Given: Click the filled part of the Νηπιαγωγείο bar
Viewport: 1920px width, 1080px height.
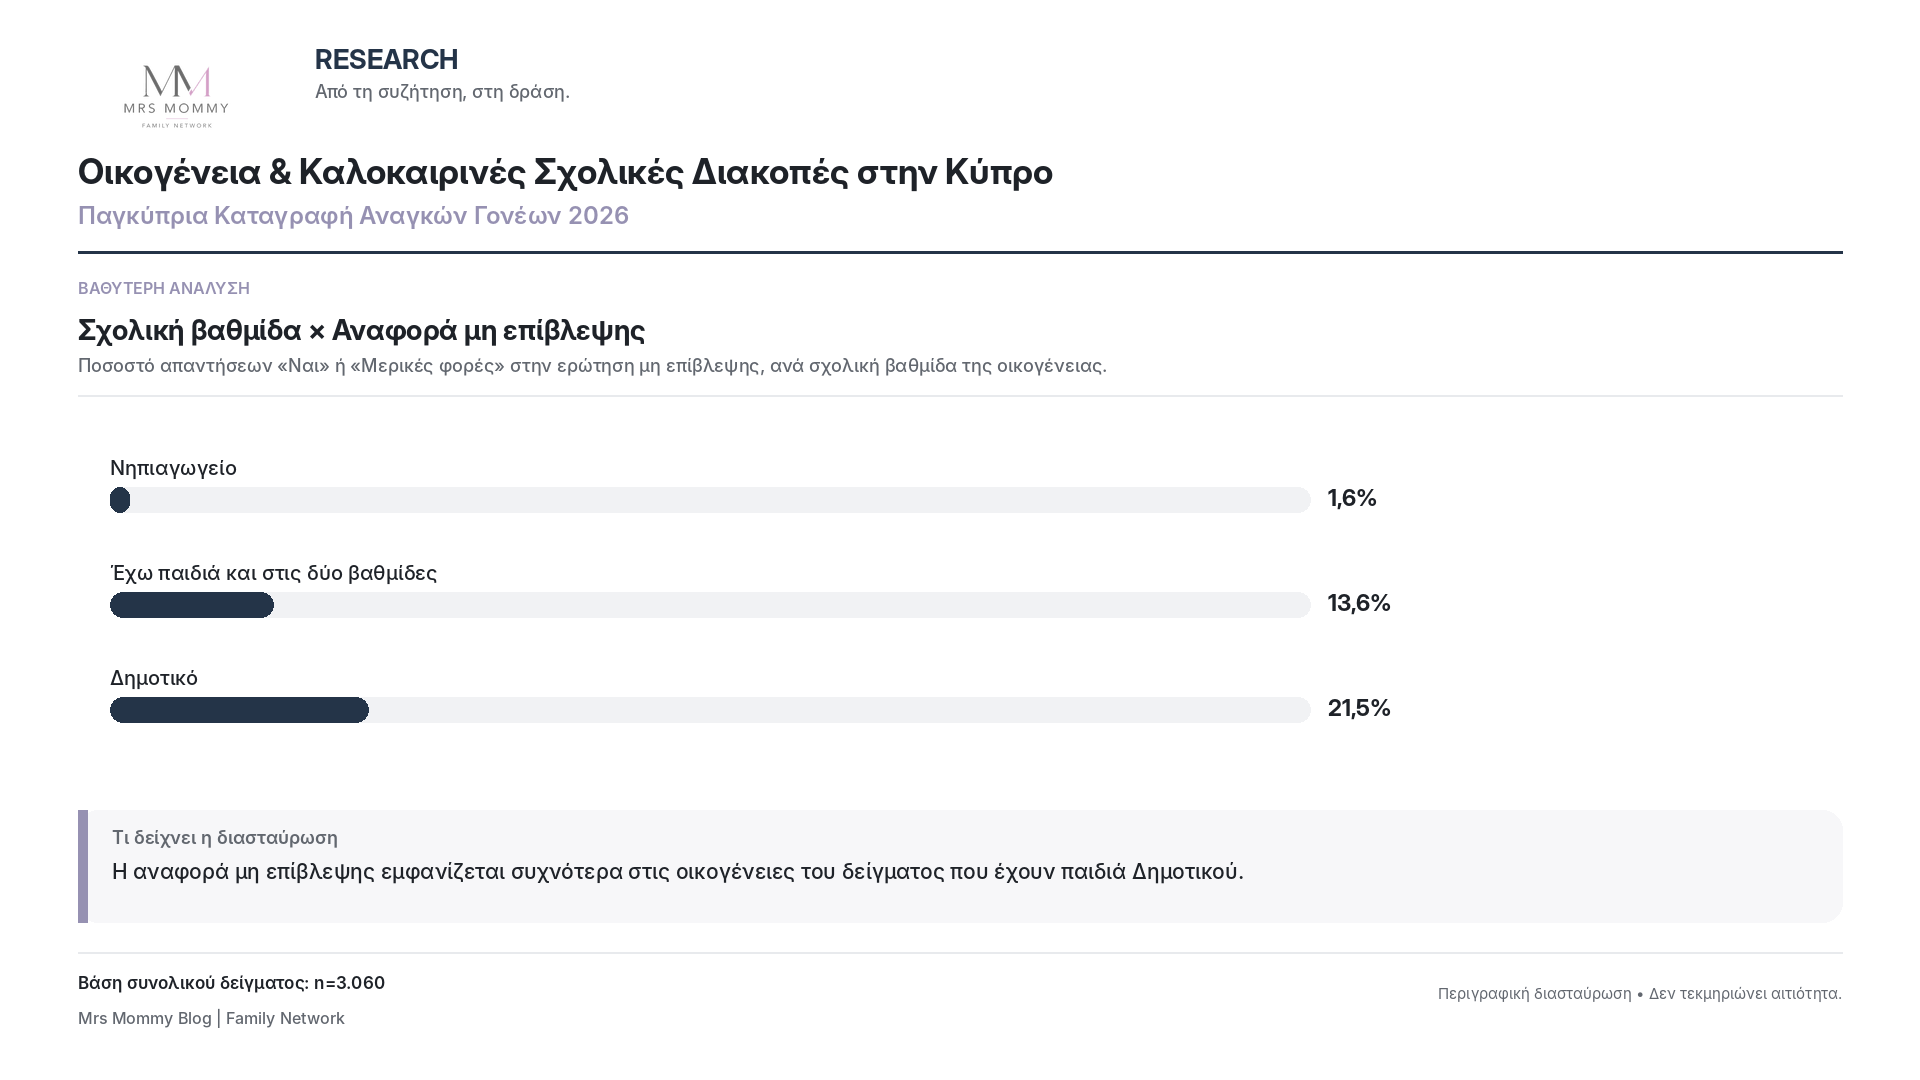Looking at the screenshot, I should coord(120,500).
